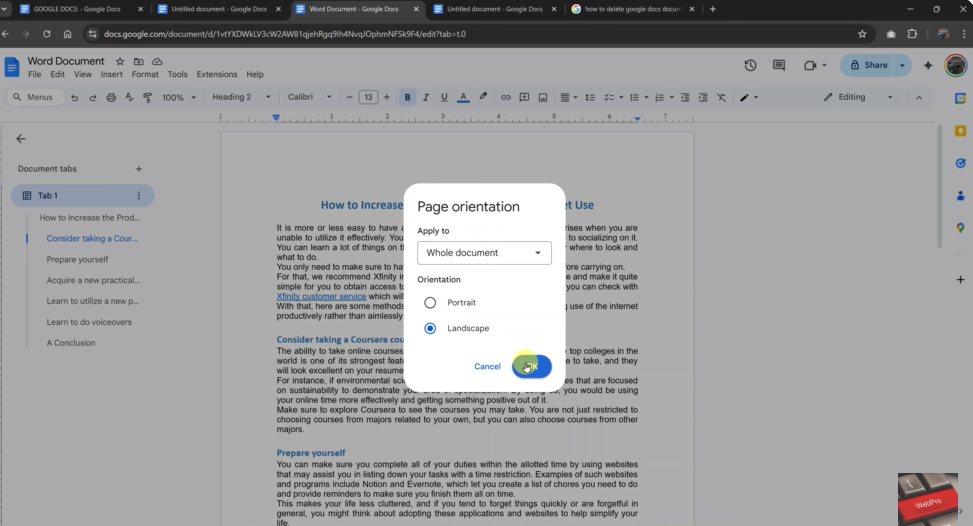This screenshot has height=526, width=973.
Task: Click the Insert image icon
Action: pyautogui.click(x=543, y=97)
